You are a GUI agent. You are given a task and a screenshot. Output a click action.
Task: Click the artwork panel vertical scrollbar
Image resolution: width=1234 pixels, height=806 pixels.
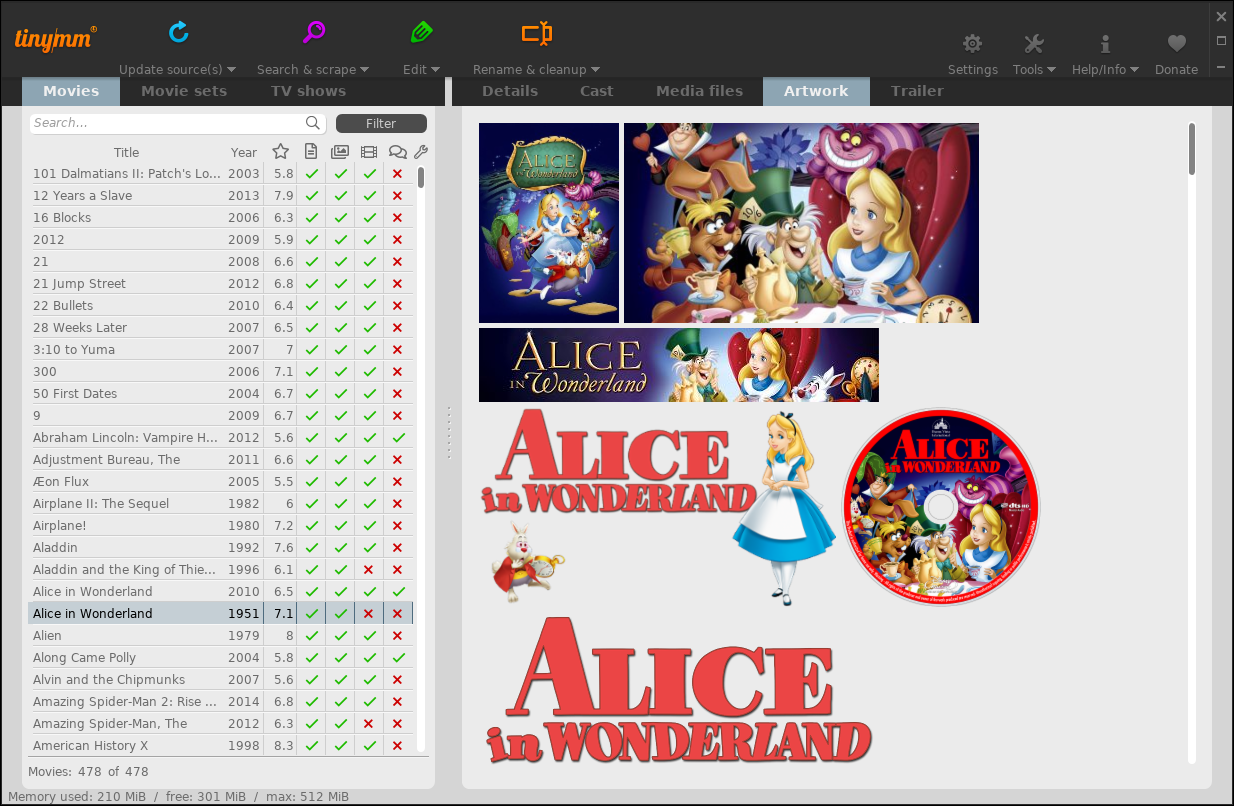[x=1192, y=148]
